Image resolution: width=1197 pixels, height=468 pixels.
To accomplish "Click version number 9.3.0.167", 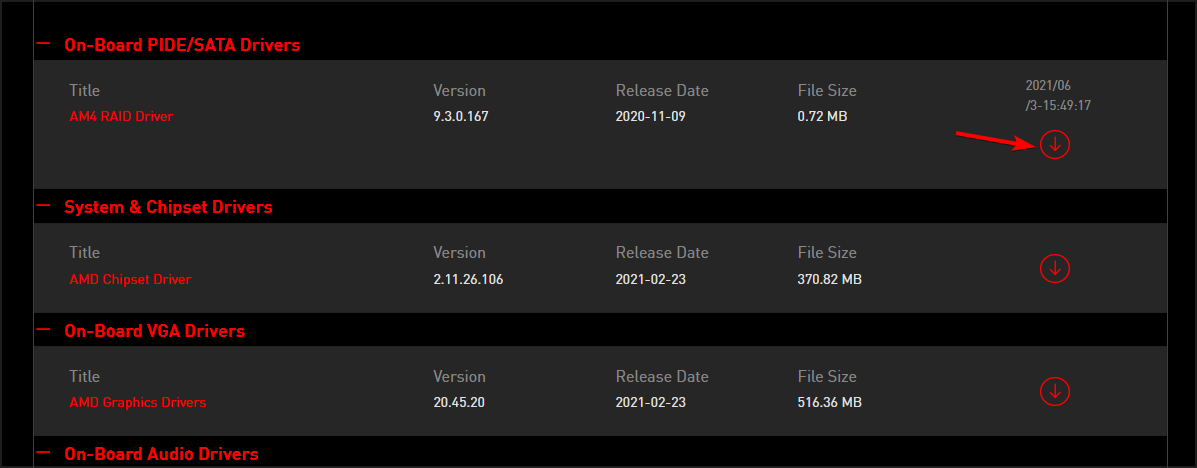I will (460, 116).
